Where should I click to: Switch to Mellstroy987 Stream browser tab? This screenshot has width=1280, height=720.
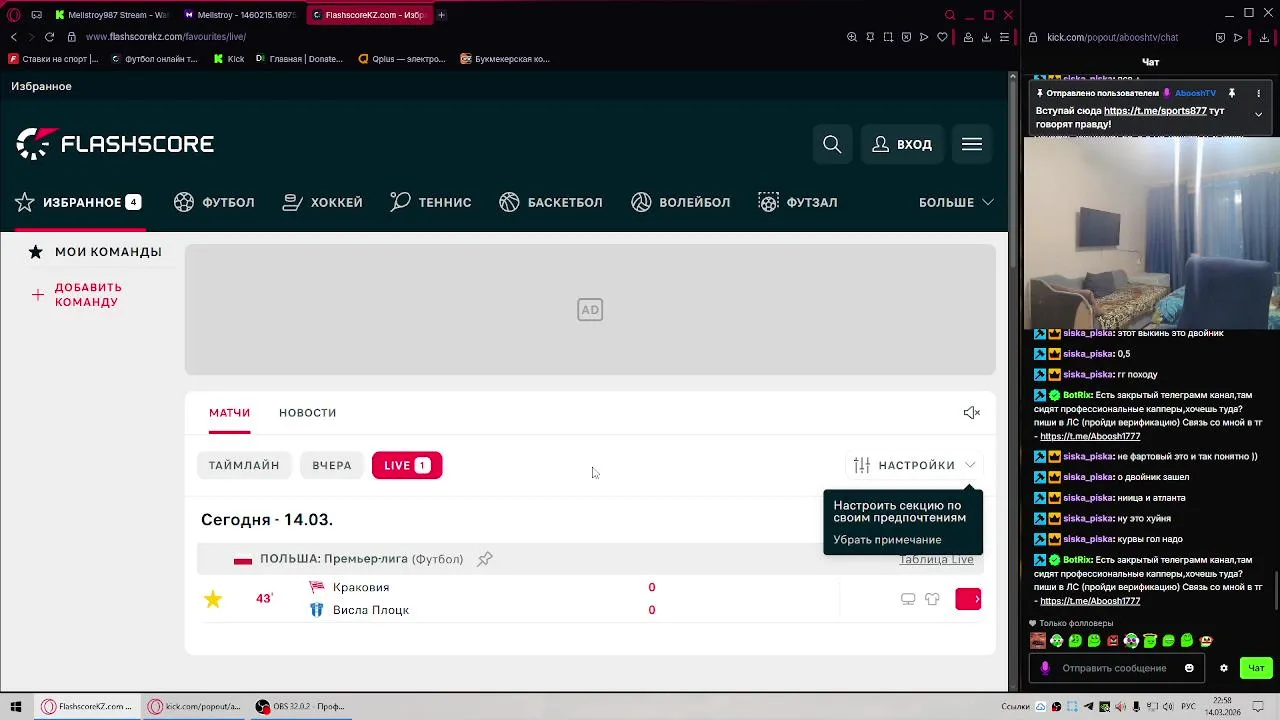point(112,15)
